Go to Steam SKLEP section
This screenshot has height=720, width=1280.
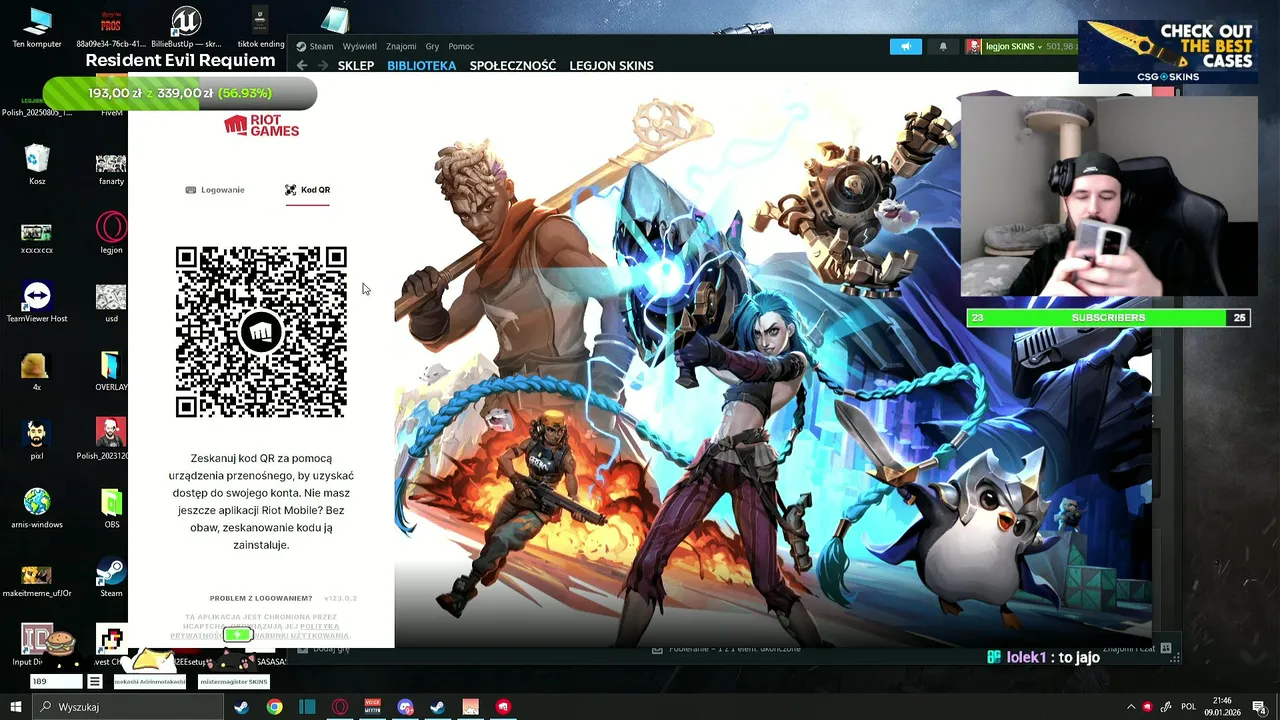click(356, 66)
